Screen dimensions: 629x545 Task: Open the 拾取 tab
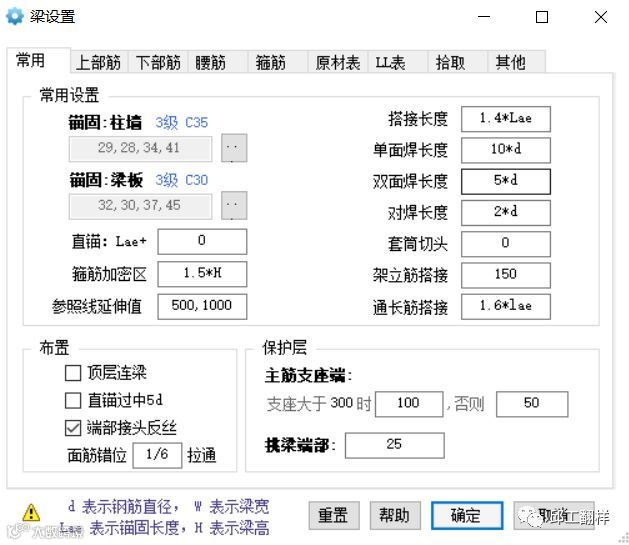[x=458, y=62]
